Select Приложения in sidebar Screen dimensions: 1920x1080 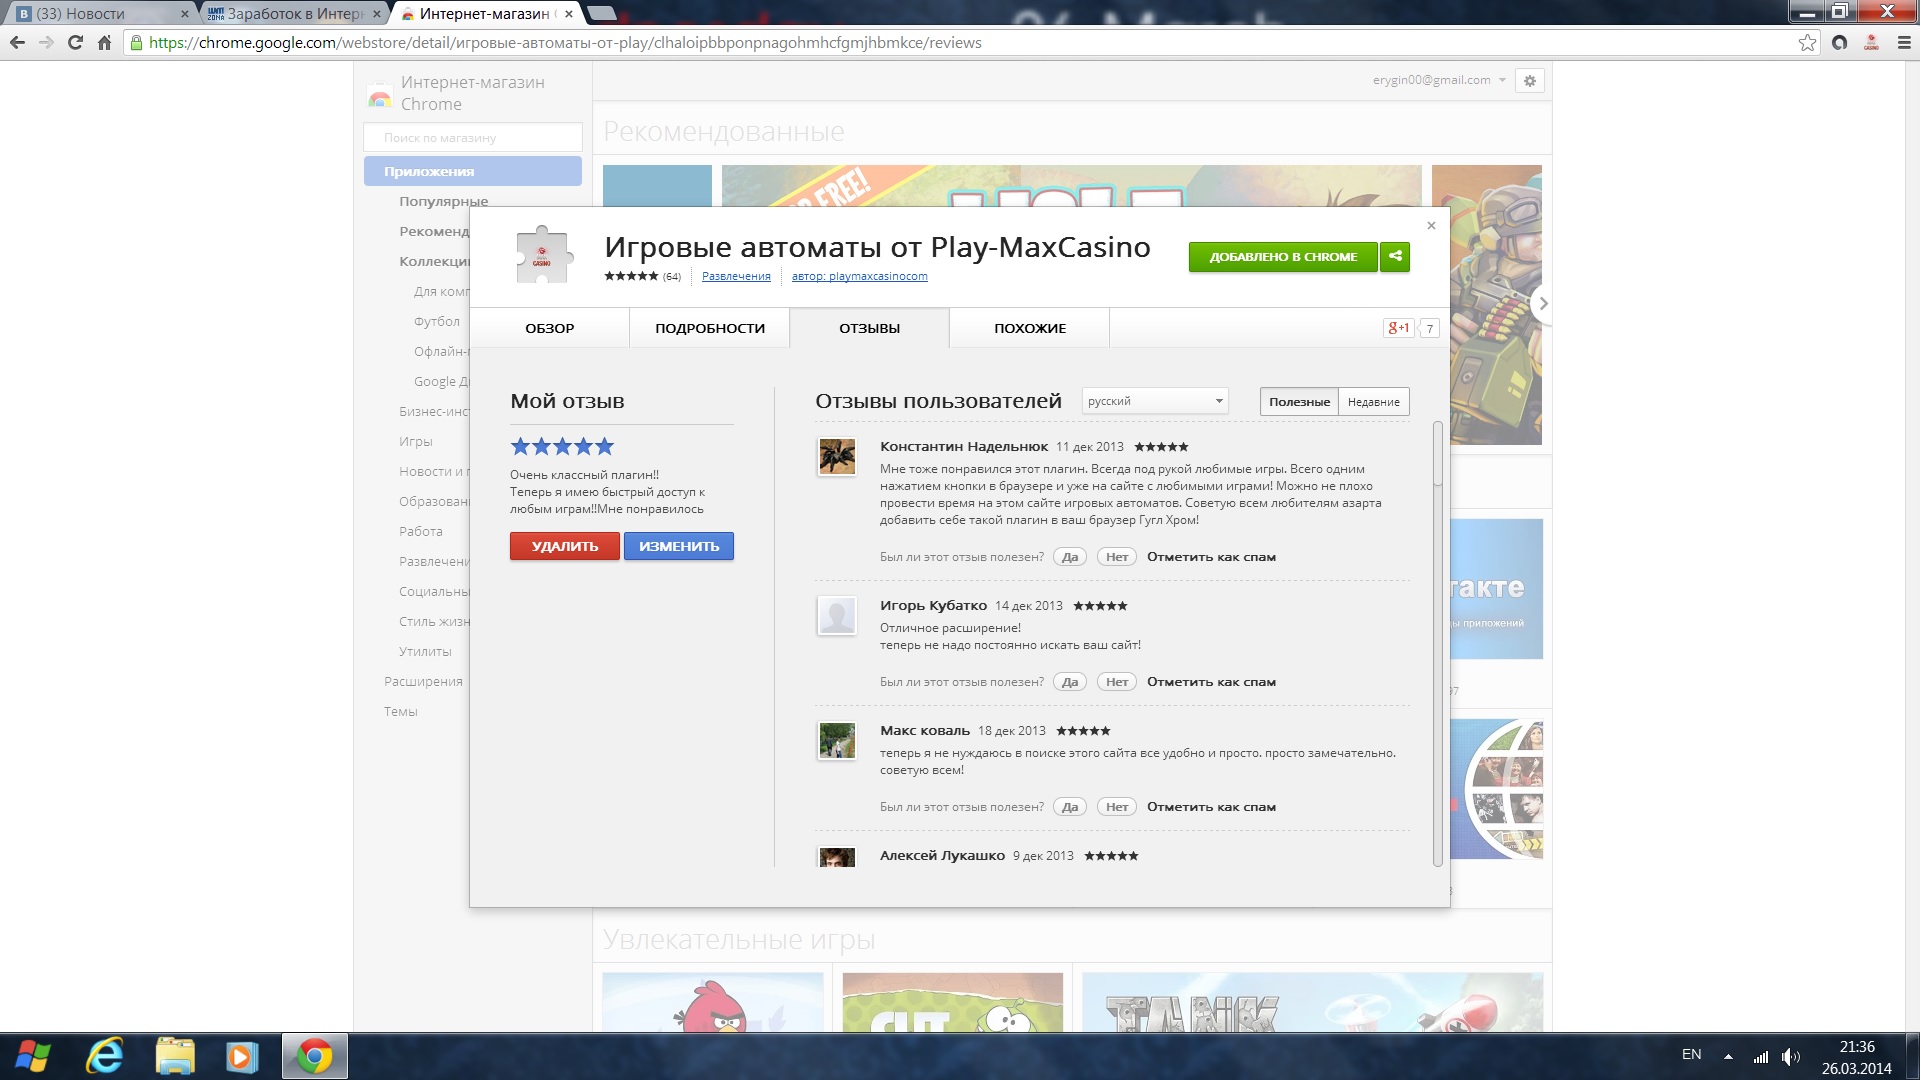pyautogui.click(x=473, y=171)
